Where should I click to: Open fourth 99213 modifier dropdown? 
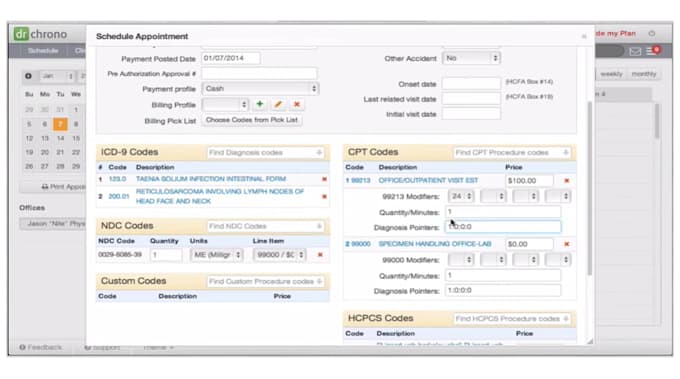[558, 196]
